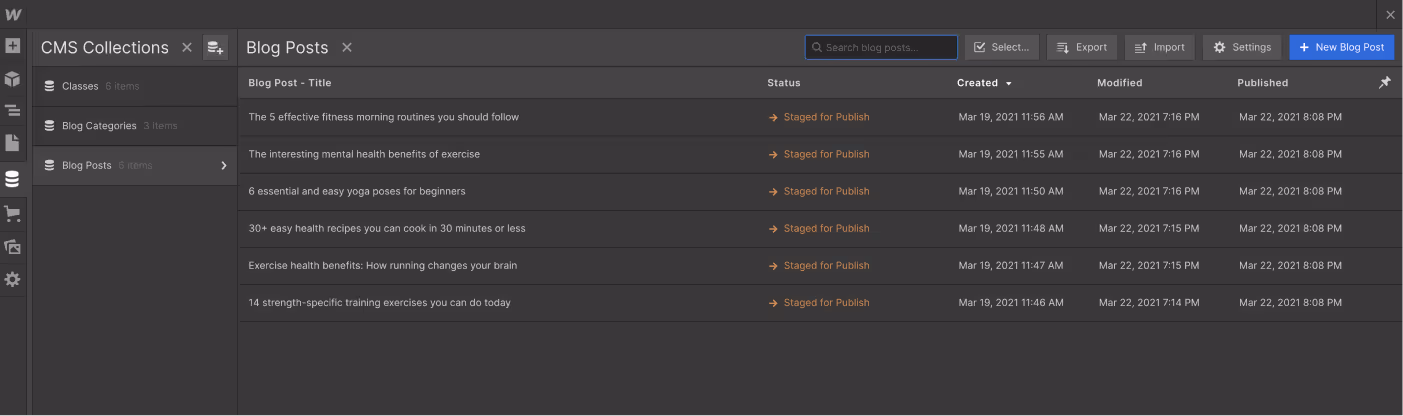Click the Import button
Screen dimensions: 1403x416
tap(1159, 47)
